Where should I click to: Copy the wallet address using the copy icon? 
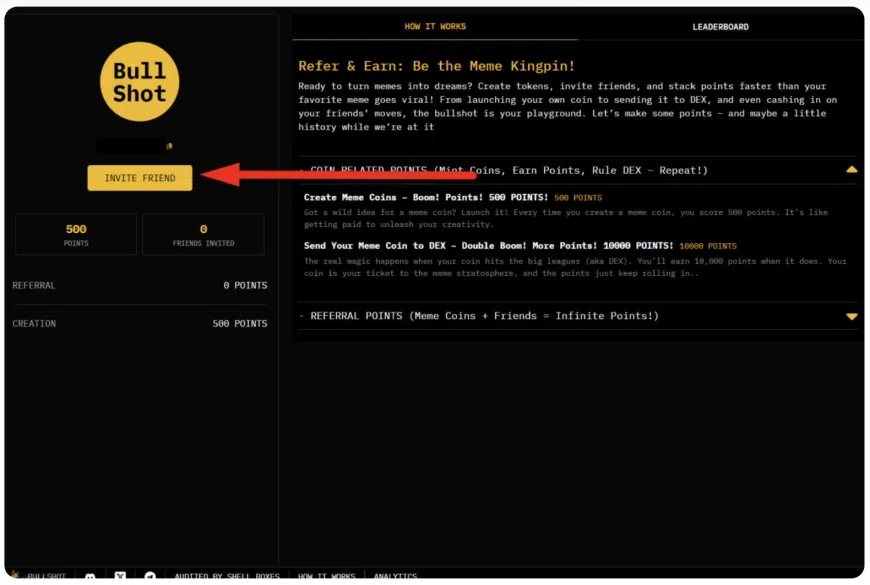tap(169, 146)
